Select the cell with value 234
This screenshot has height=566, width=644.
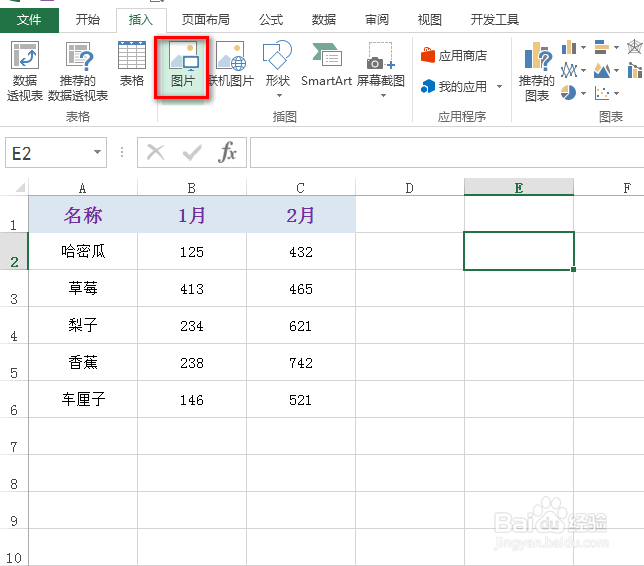pyautogui.click(x=192, y=325)
